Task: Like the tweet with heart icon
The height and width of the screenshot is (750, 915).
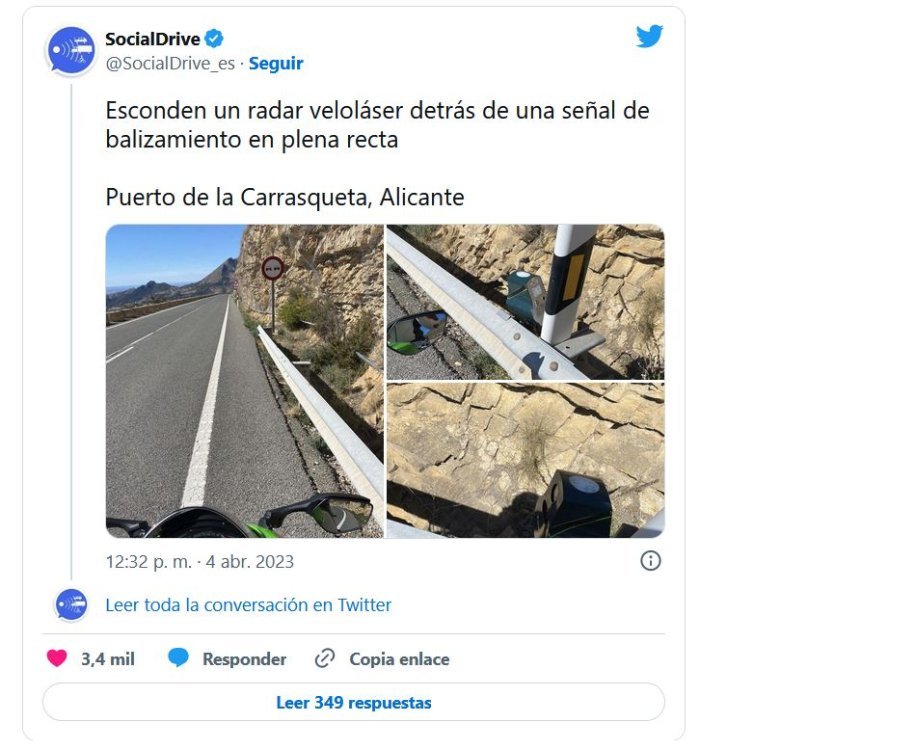Action: tap(57, 658)
